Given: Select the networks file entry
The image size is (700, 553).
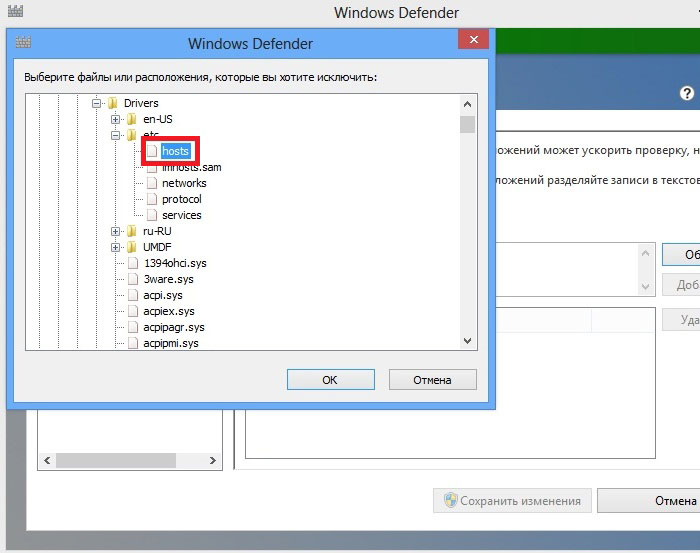Looking at the screenshot, I should (x=184, y=183).
